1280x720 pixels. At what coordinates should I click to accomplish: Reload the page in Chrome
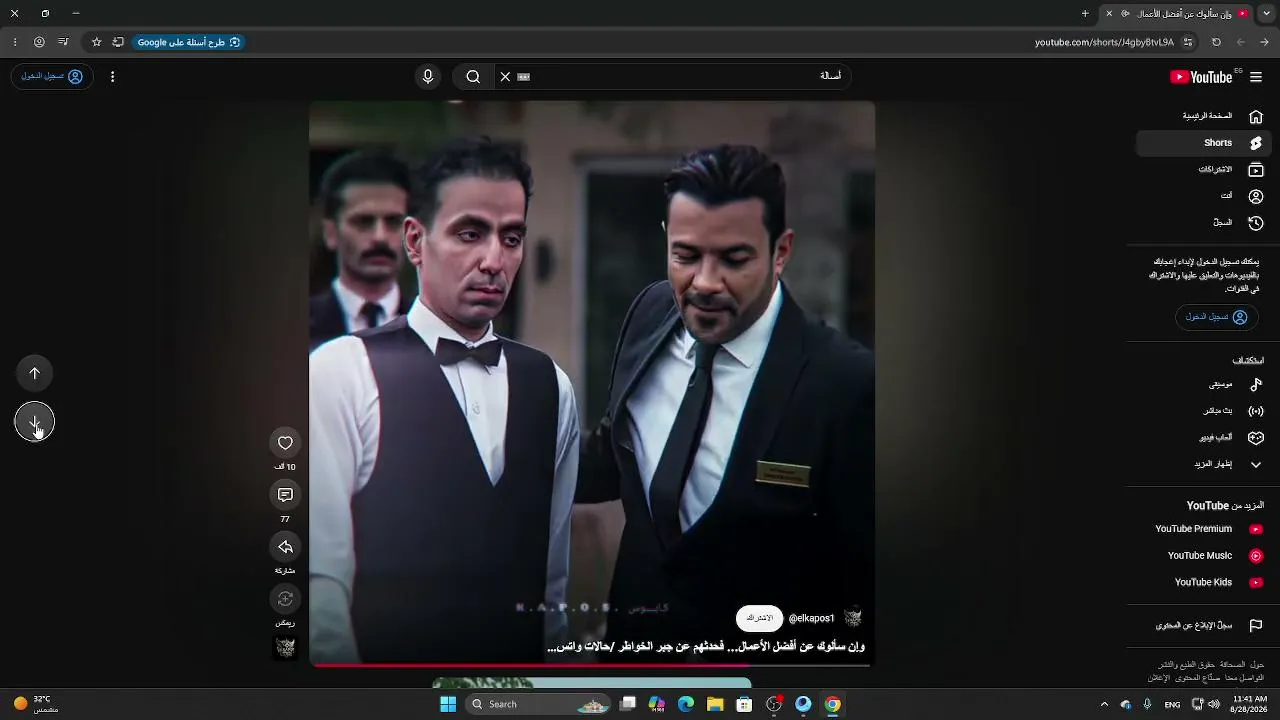click(x=1216, y=42)
